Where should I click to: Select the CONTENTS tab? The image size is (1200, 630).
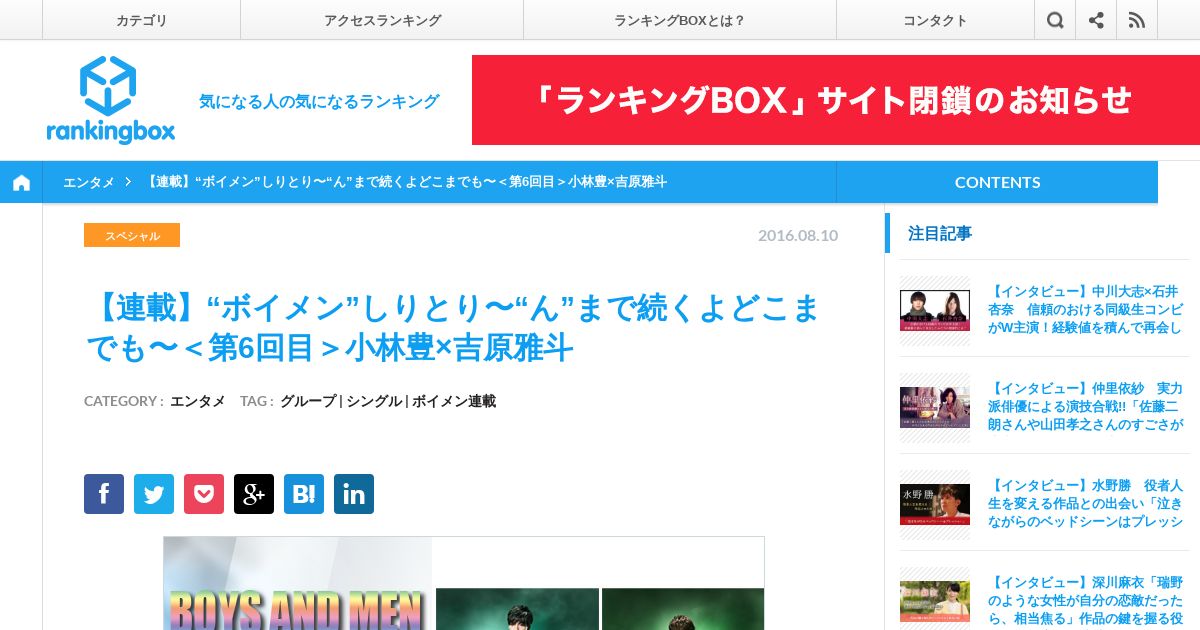(997, 182)
